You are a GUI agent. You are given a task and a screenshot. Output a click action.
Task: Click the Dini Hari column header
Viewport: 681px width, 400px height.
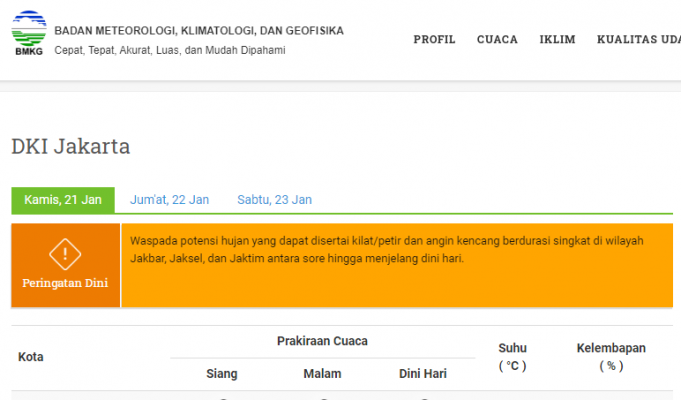point(423,374)
